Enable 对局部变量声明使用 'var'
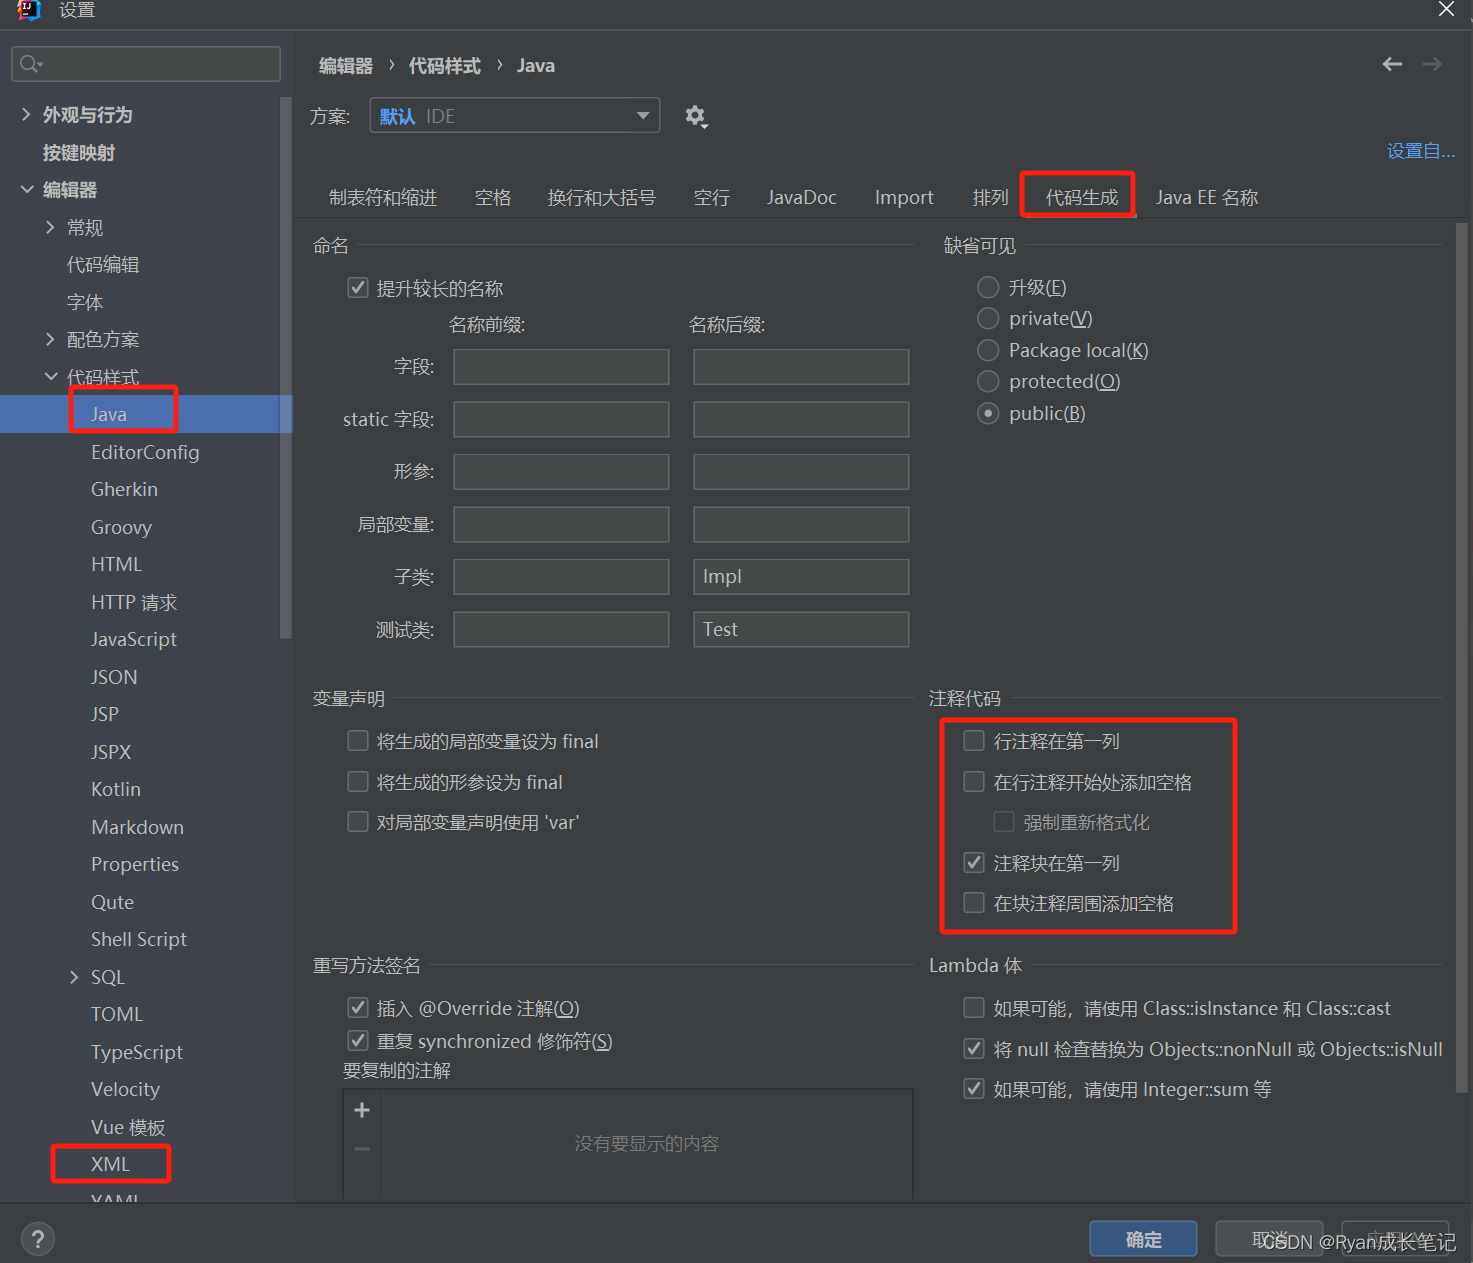Screen dimensions: 1473x1263 [x=358, y=822]
